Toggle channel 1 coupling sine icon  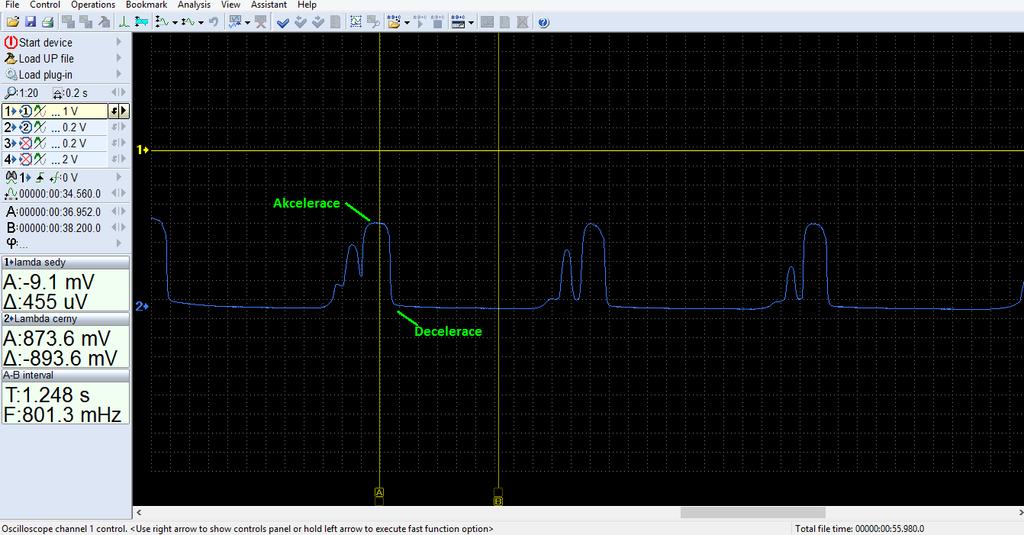click(40, 111)
